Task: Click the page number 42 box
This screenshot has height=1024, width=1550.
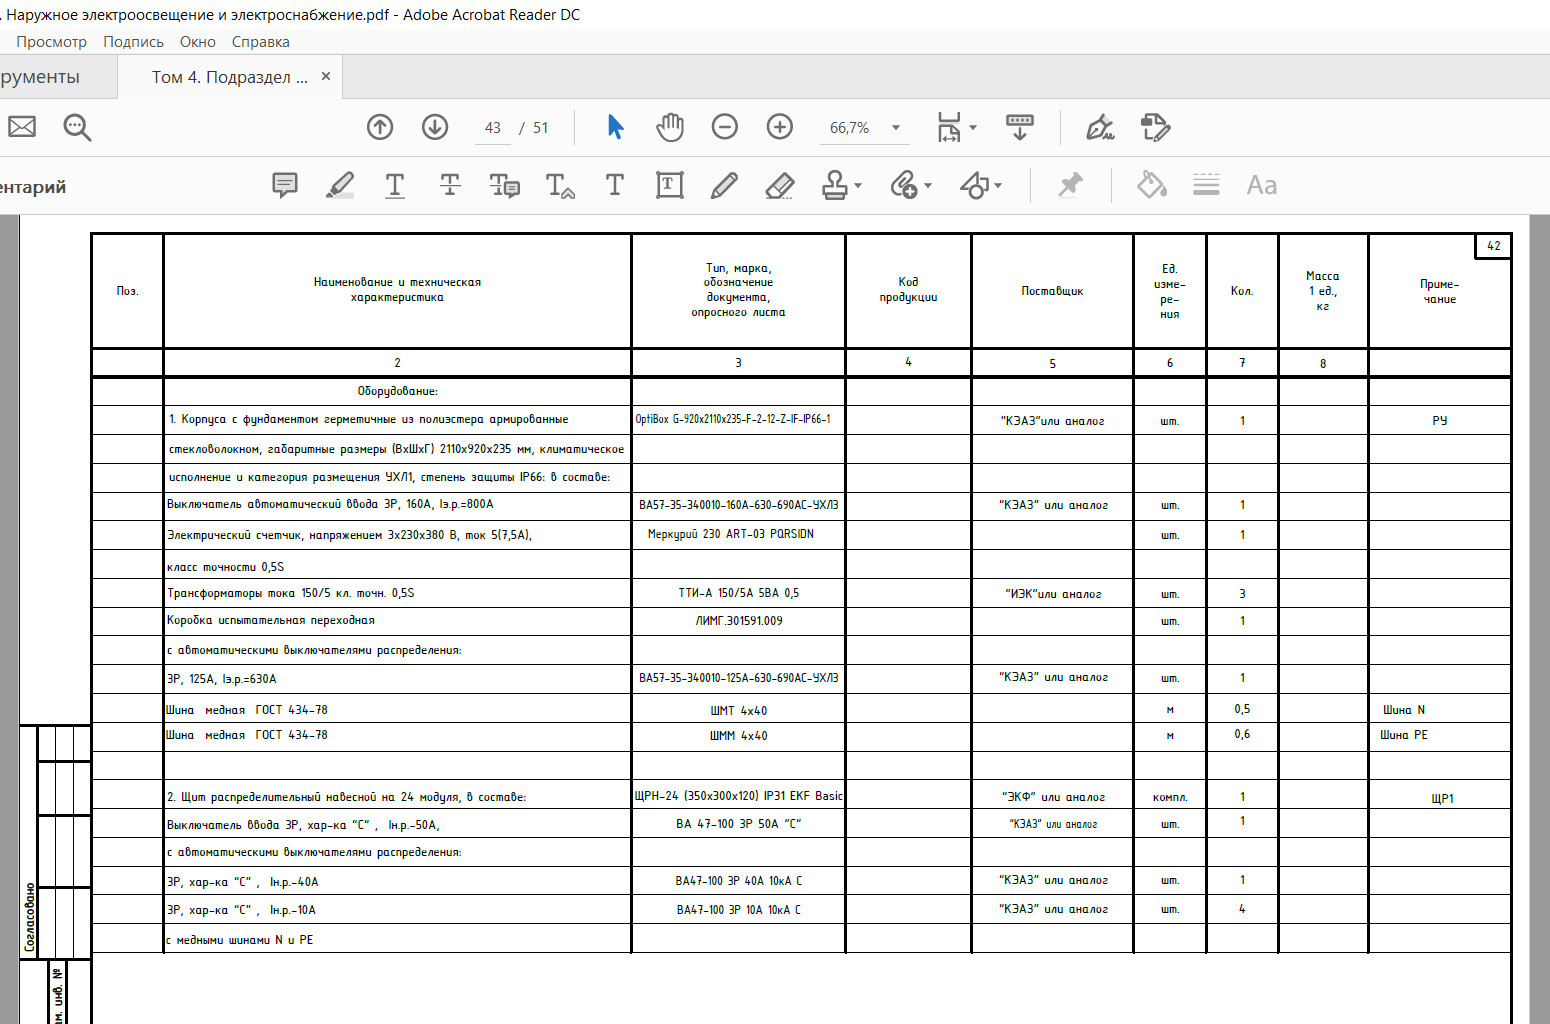Action: [1493, 246]
